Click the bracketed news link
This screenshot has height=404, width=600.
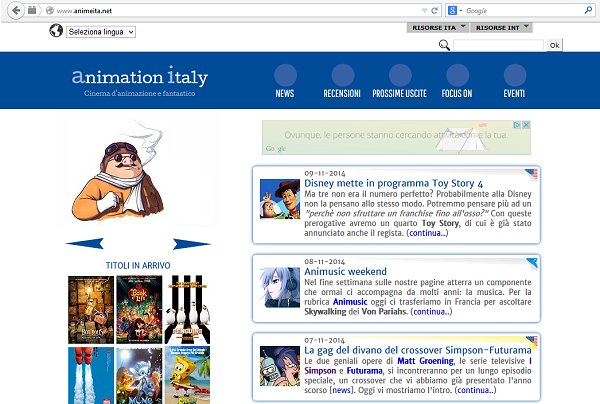click(341, 390)
